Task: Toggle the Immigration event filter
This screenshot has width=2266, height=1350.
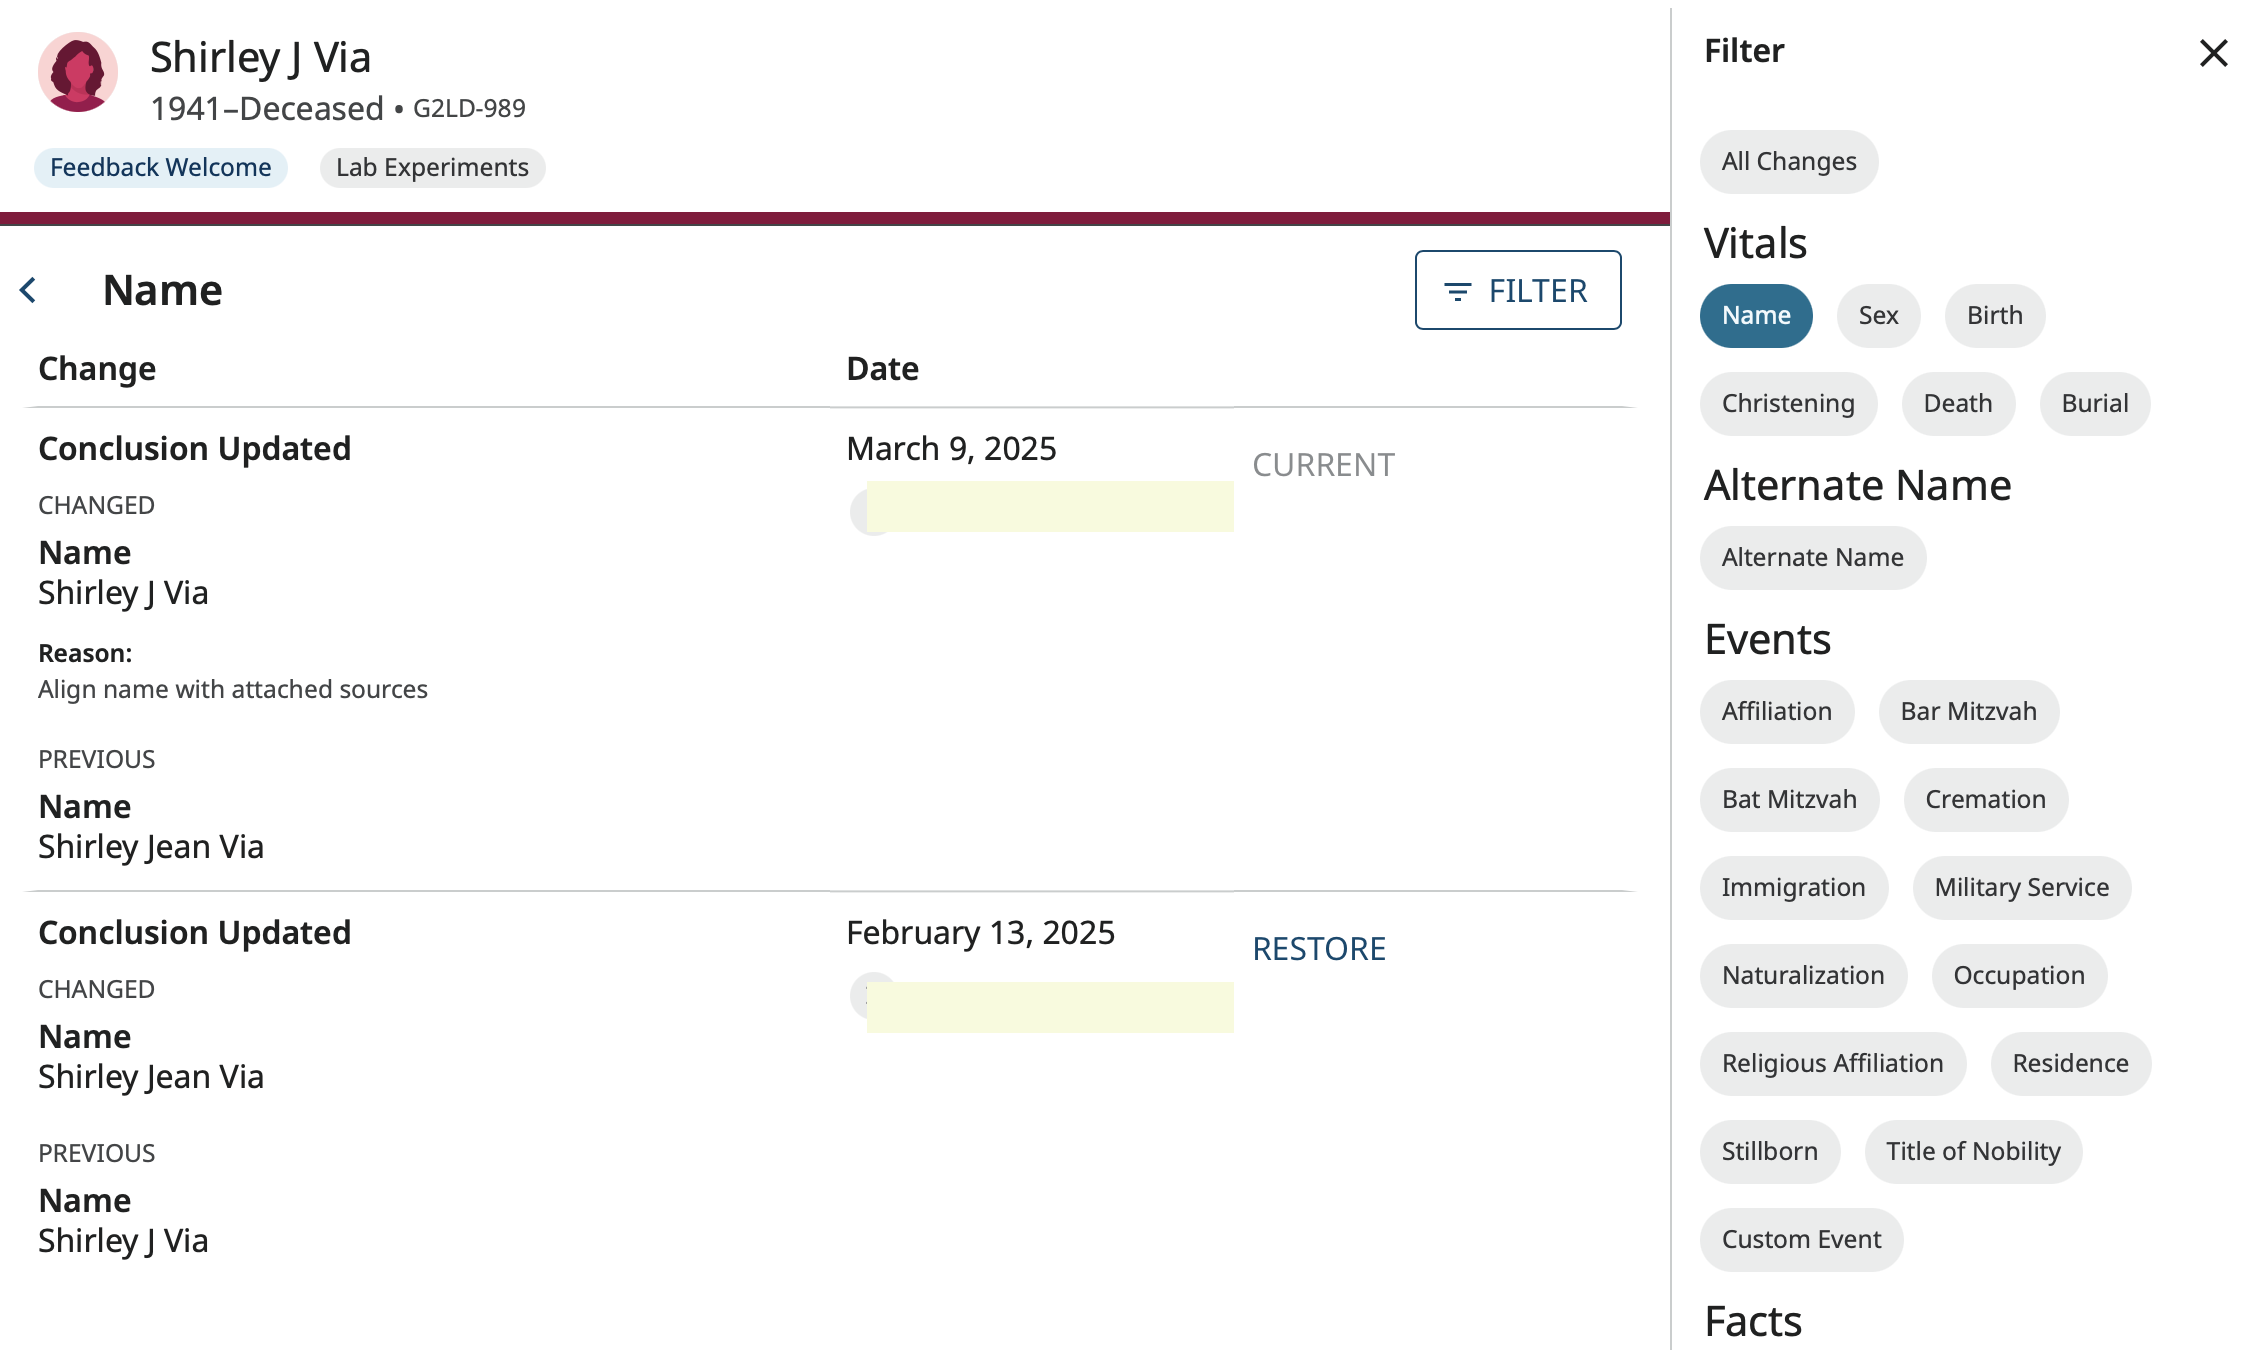Action: coord(1793,887)
